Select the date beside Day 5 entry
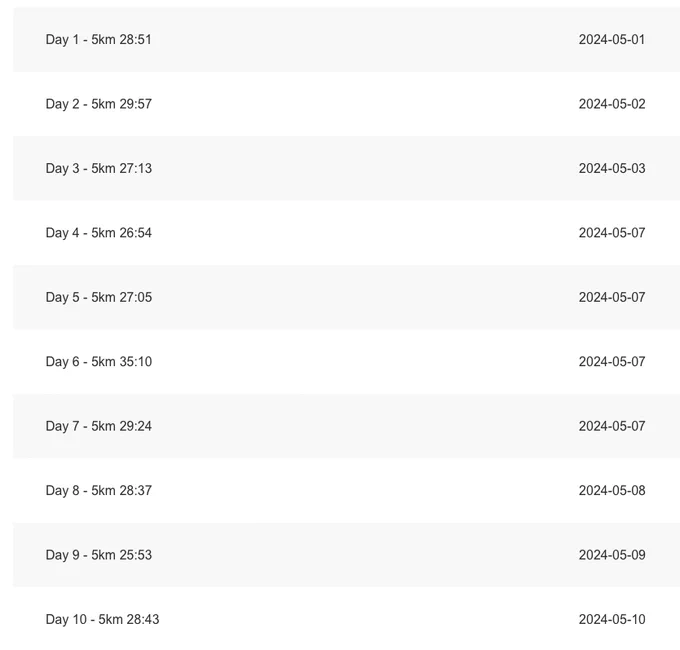The width and height of the screenshot is (680, 650). [x=611, y=297]
